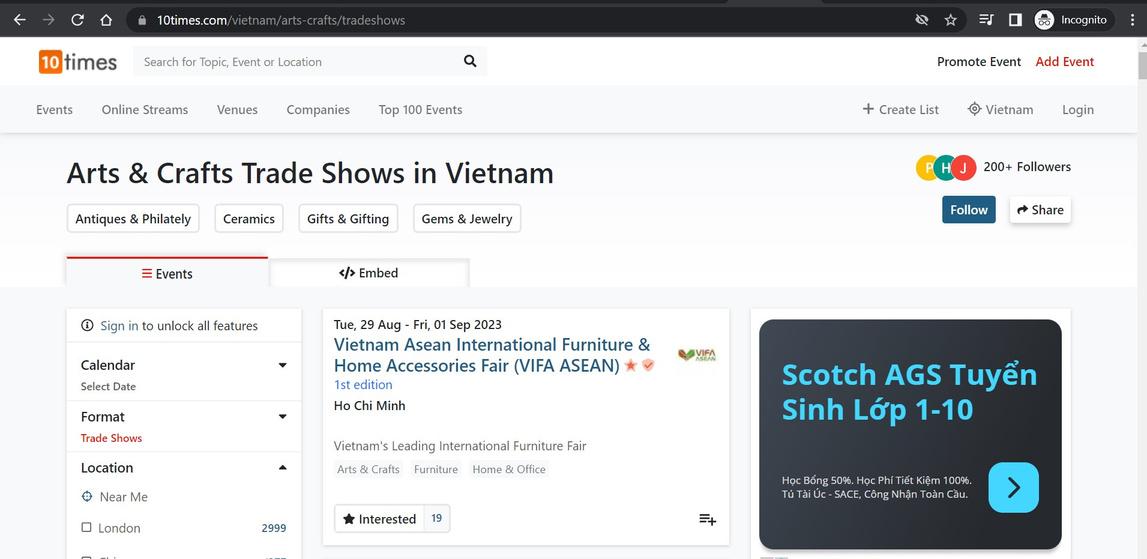Click the 10times logo
This screenshot has width=1147, height=559.
click(x=78, y=61)
